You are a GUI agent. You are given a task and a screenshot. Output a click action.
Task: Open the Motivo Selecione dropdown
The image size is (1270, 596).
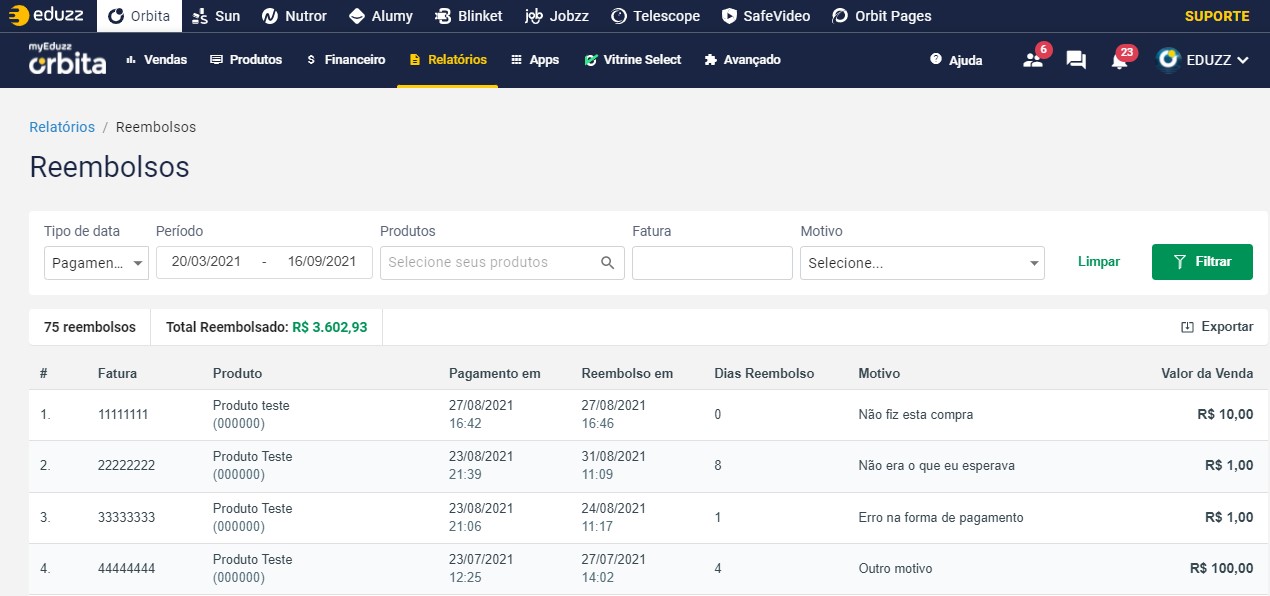tap(922, 263)
